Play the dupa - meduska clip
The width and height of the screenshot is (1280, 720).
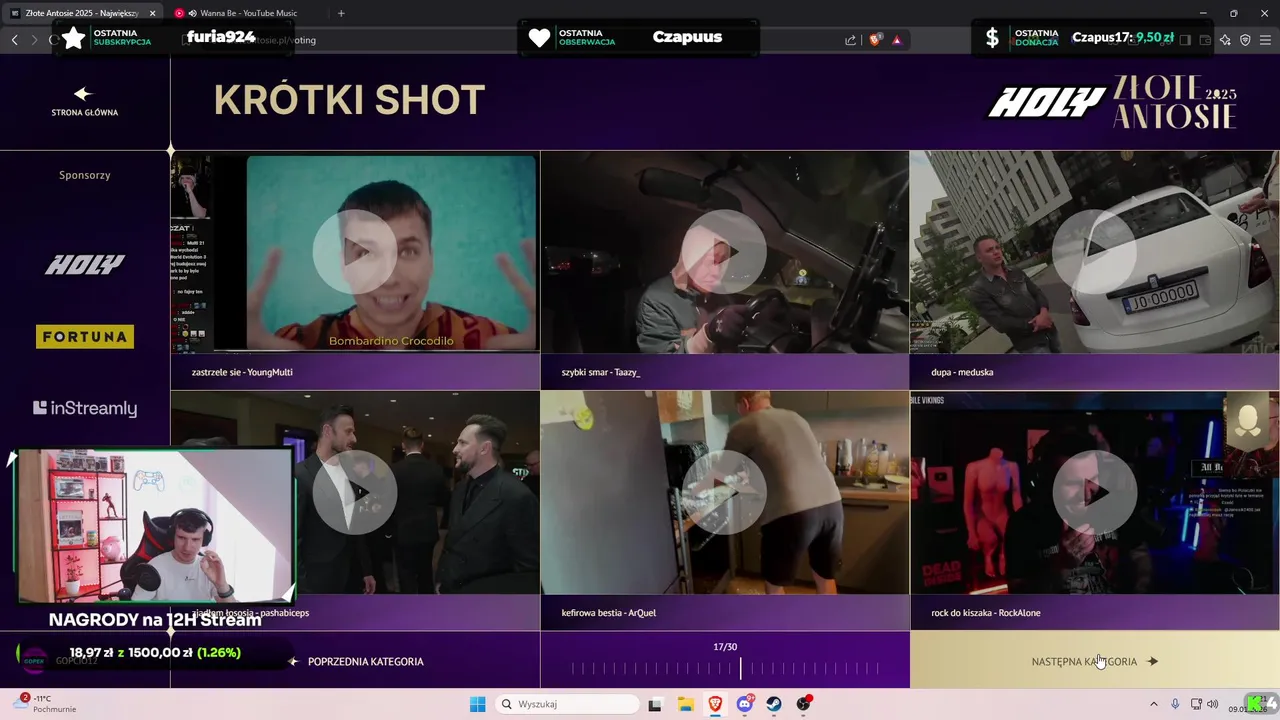pos(1094,252)
